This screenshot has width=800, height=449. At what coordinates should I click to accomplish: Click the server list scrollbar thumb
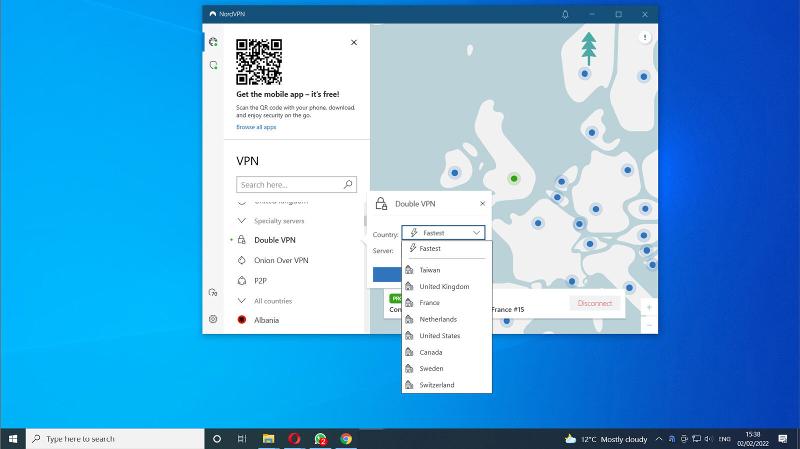(x=365, y=219)
